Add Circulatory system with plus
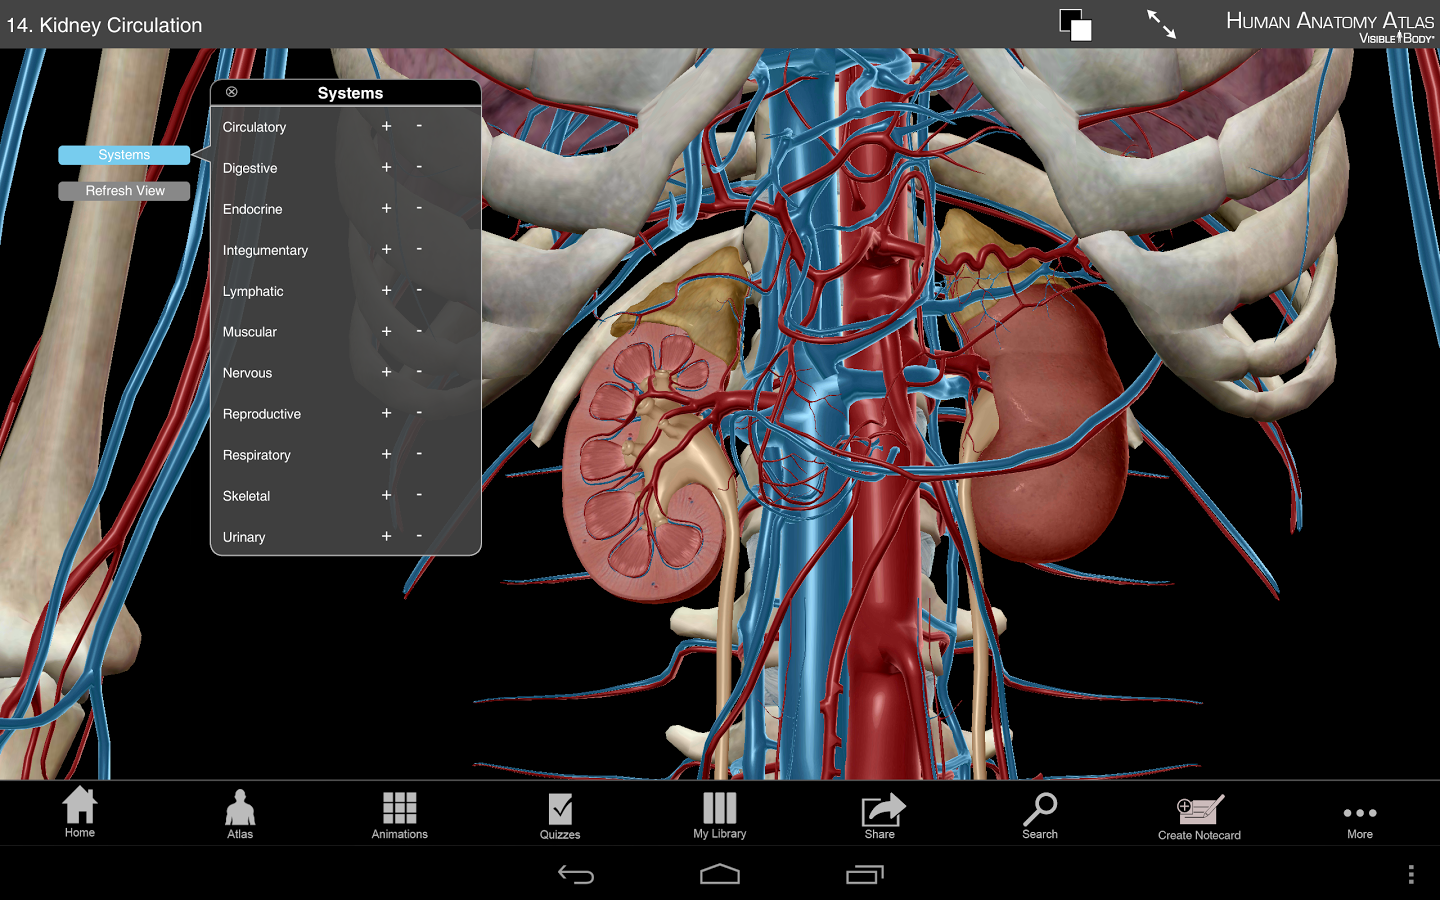Viewport: 1440px width, 900px height. click(386, 126)
